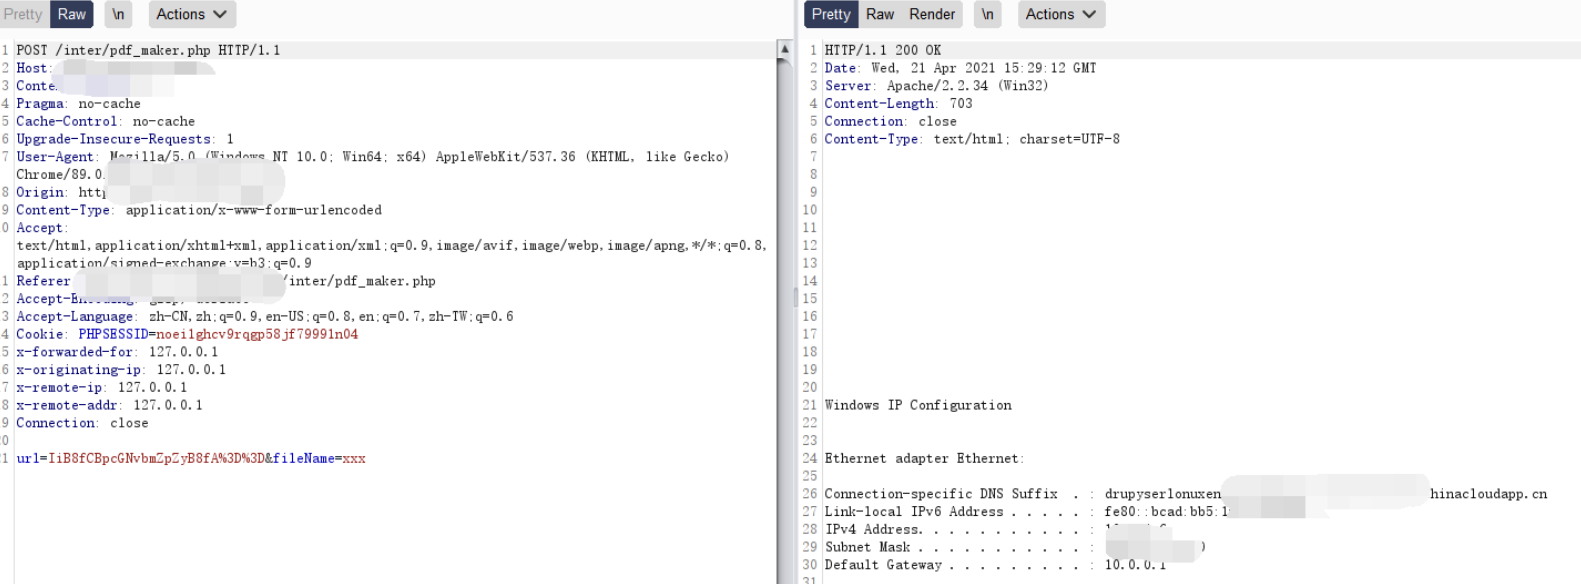The image size is (1581, 584).
Task: Click the HTTP/1.1 200 OK status line
Action: pyautogui.click(x=883, y=50)
